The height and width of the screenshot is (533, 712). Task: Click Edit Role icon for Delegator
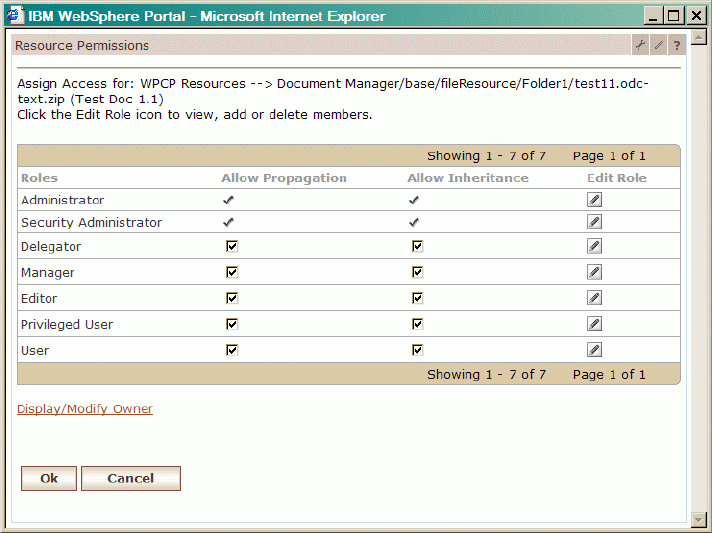pos(594,246)
